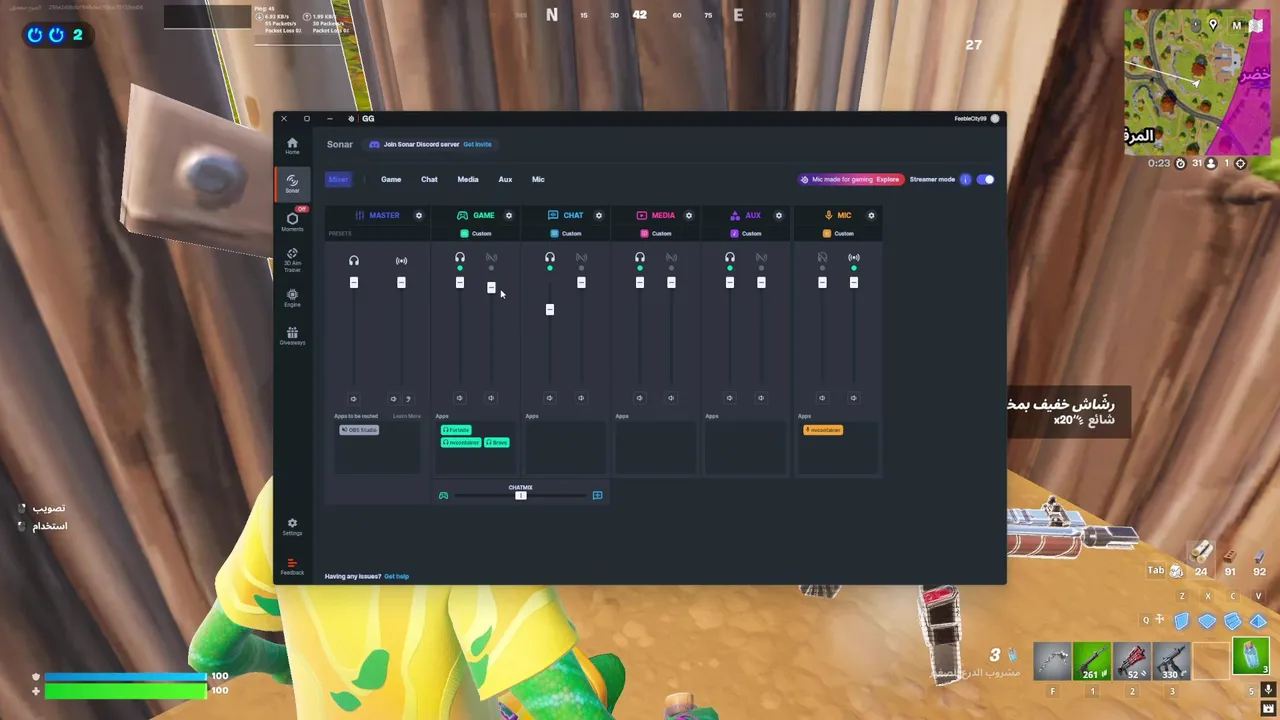Switch to the Aux tab
The height and width of the screenshot is (720, 1280).
pos(505,180)
